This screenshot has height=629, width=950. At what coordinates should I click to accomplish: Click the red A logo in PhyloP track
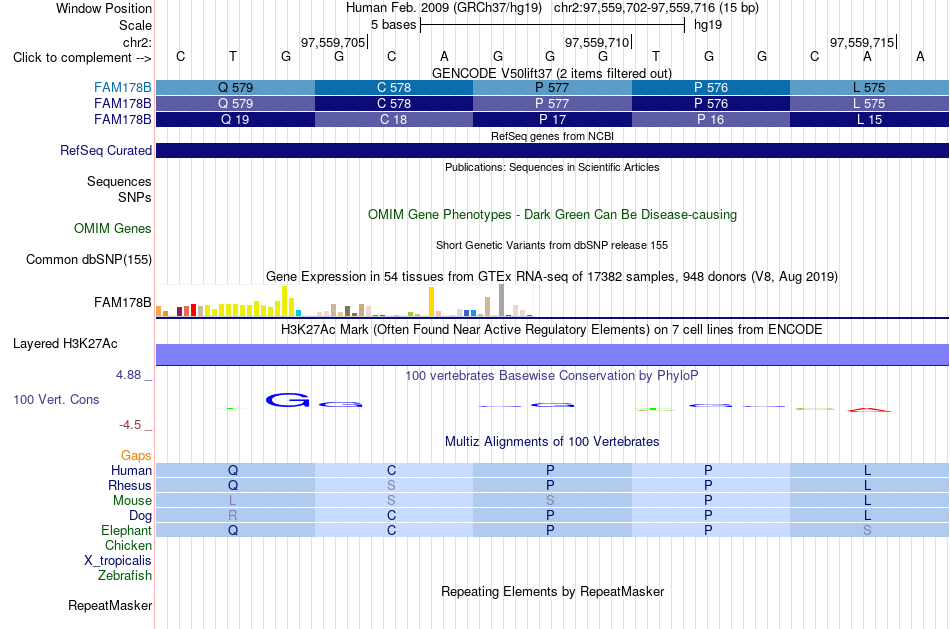tap(869, 410)
